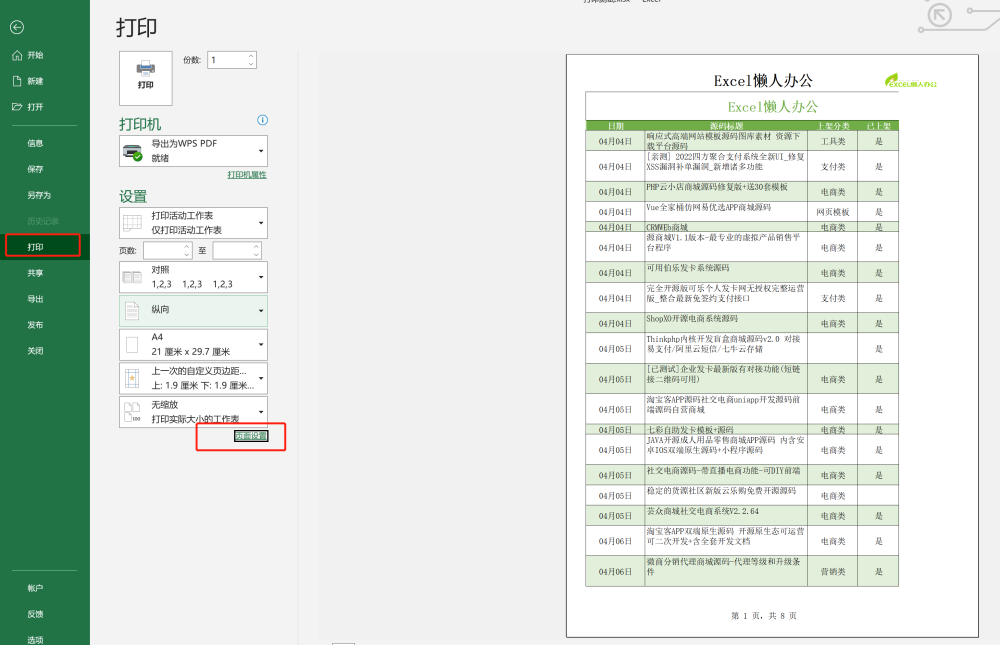1000x645 pixels.
Task: Select 保存 in the sidebar
Action: pos(35,169)
